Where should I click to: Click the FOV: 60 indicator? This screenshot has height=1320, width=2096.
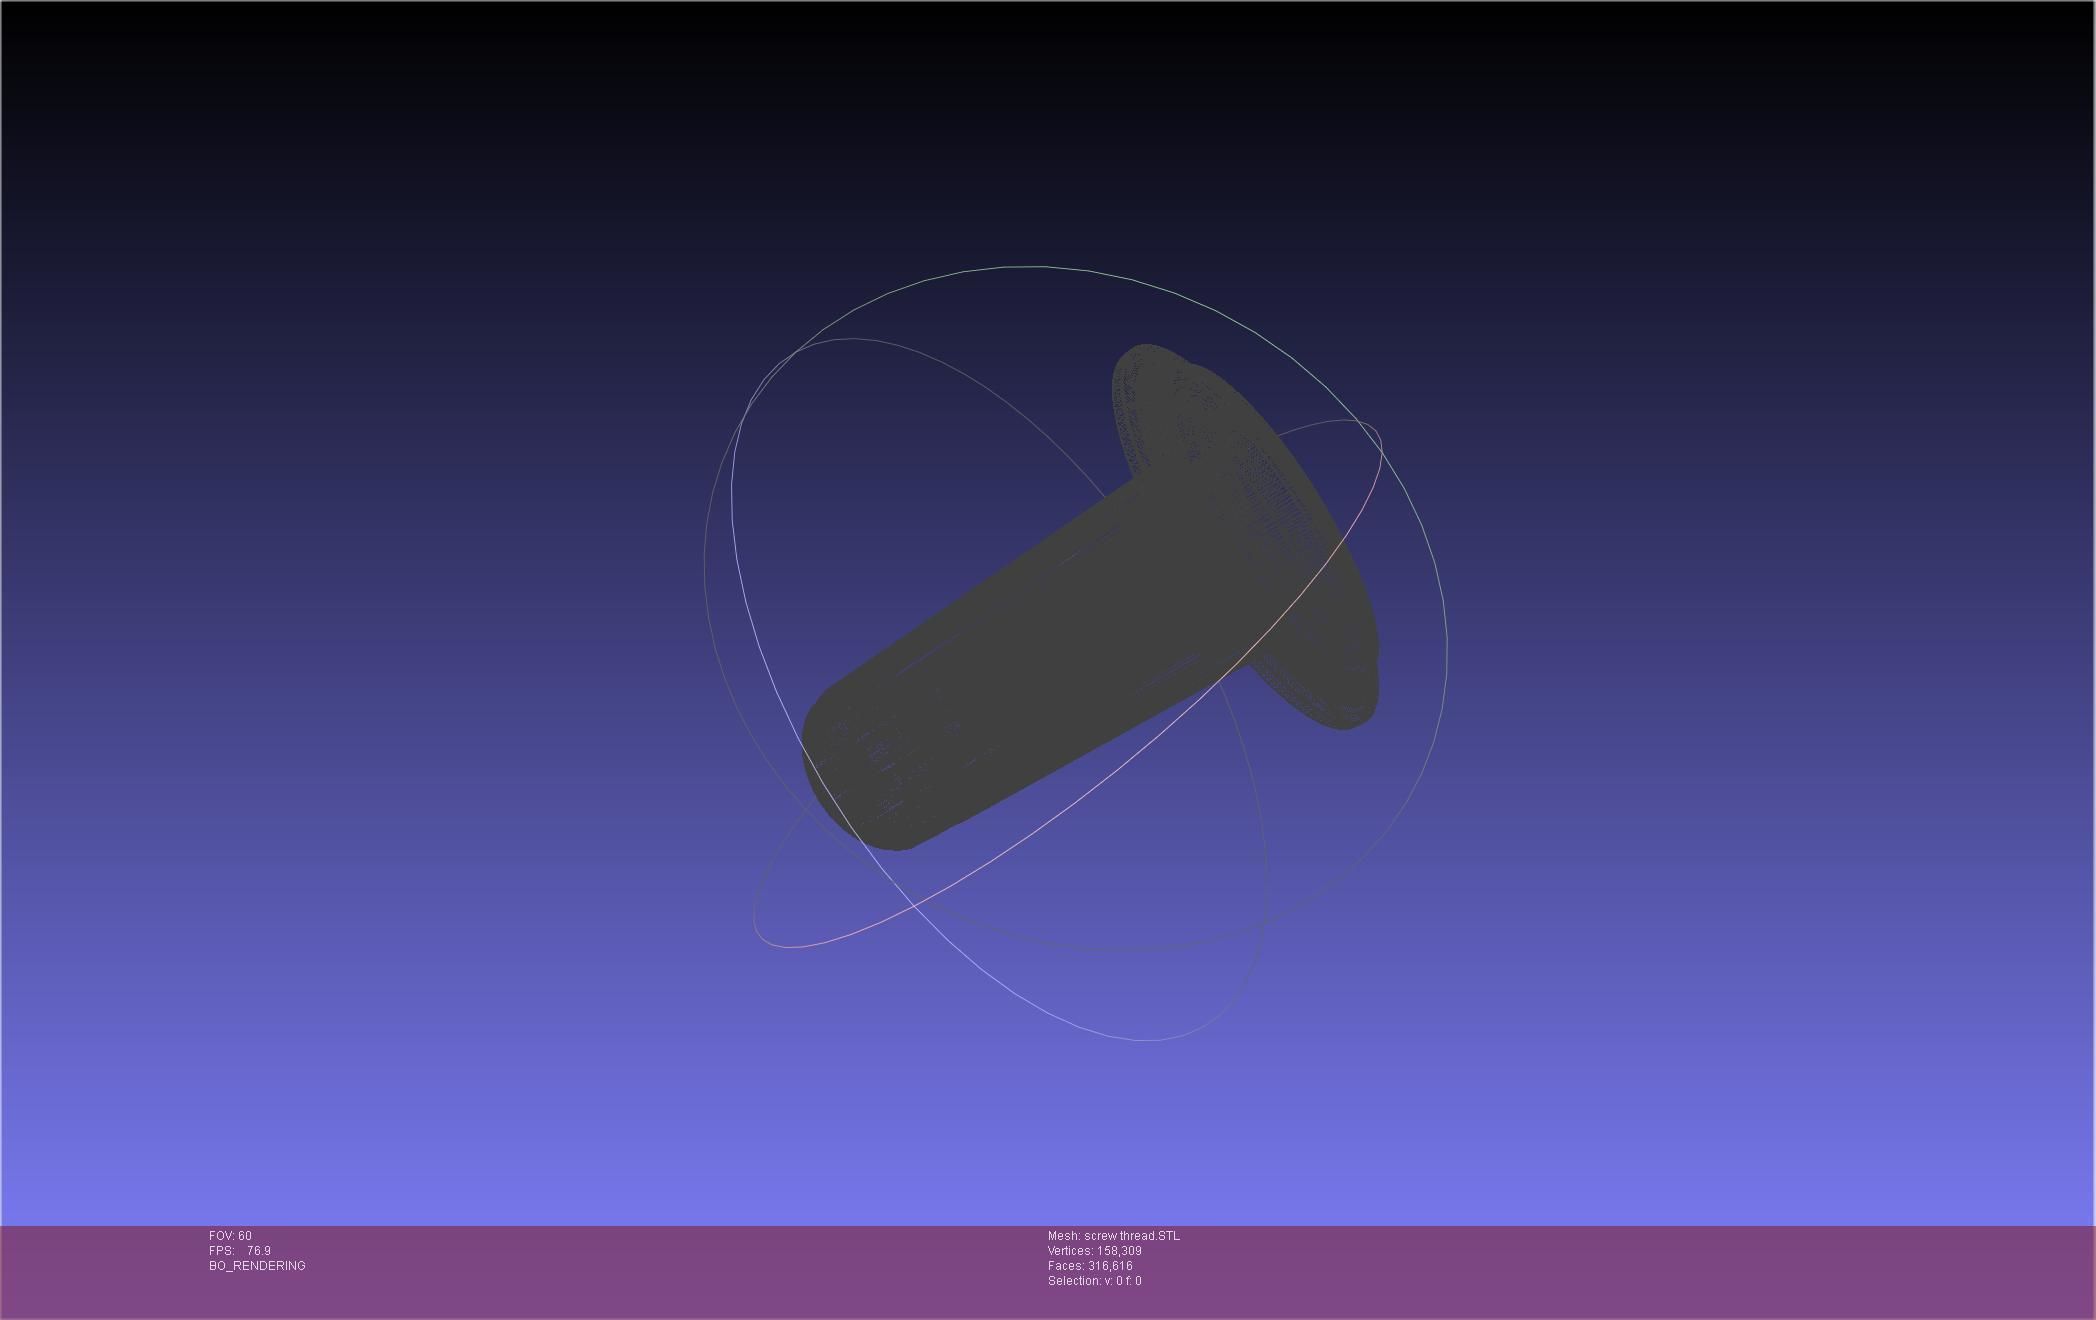[x=230, y=1236]
